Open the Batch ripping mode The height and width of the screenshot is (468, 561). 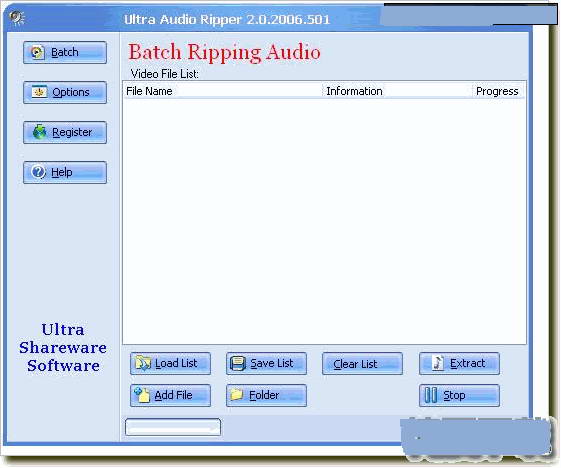click(65, 53)
